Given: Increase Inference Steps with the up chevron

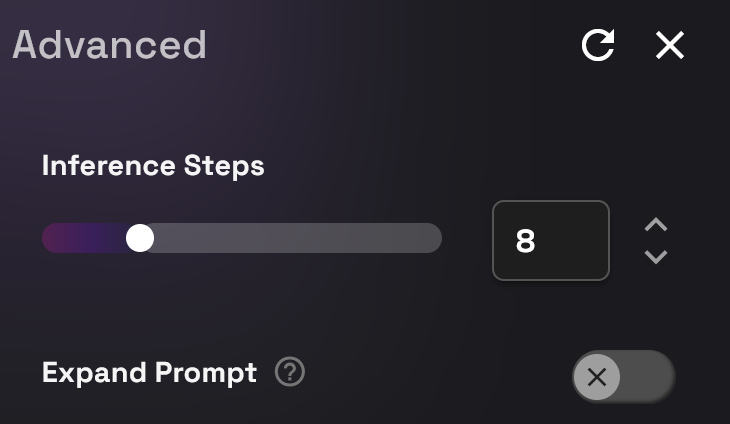Looking at the screenshot, I should coord(656,224).
